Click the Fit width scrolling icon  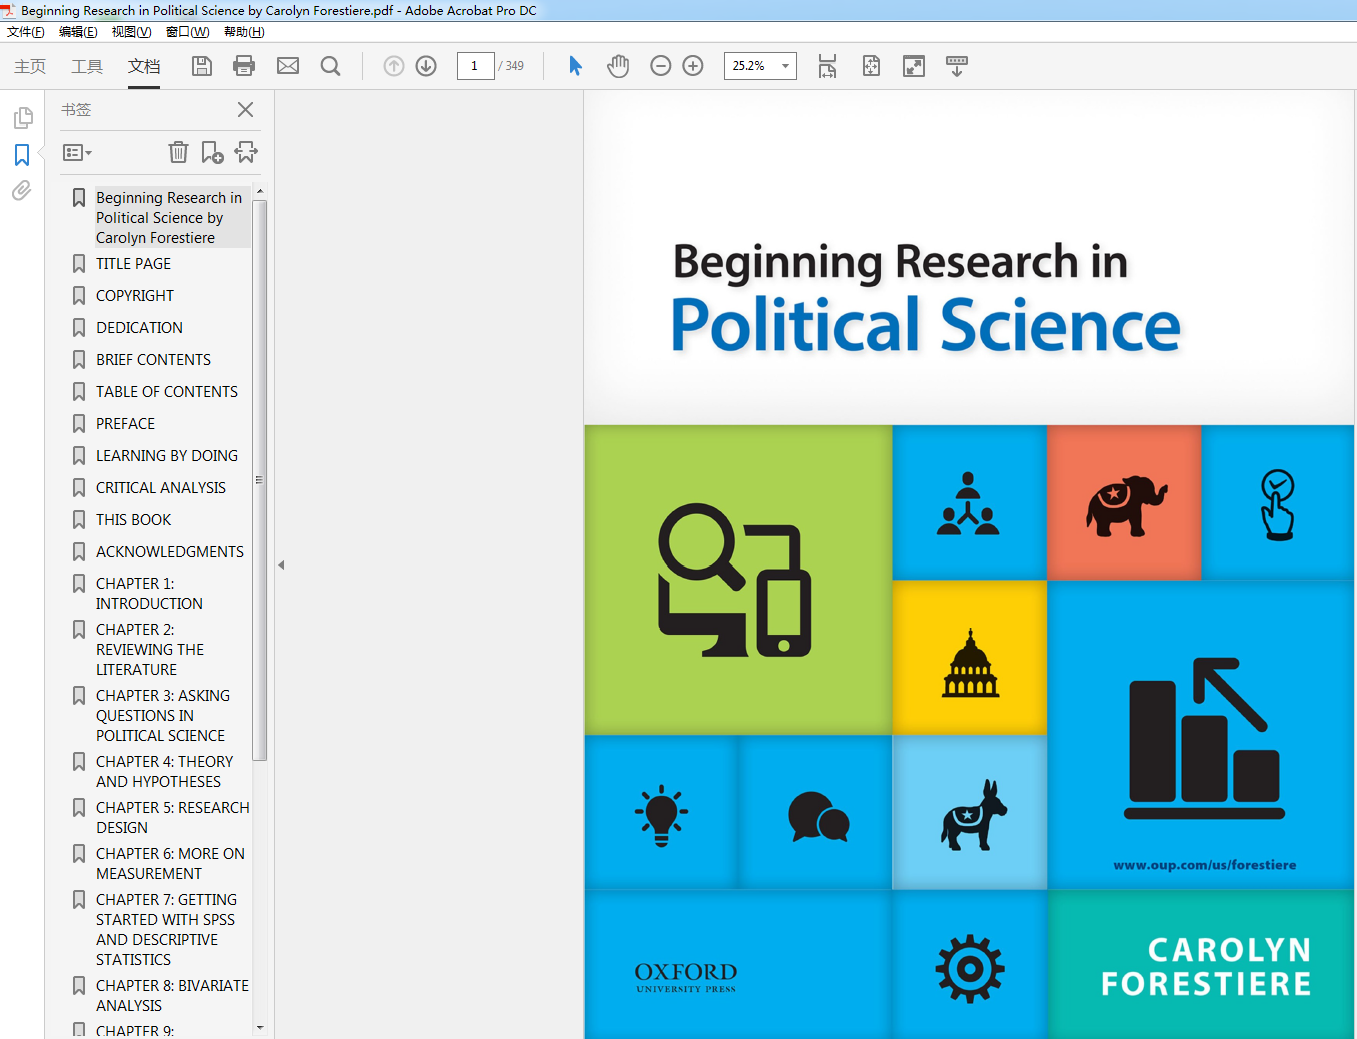click(x=827, y=66)
